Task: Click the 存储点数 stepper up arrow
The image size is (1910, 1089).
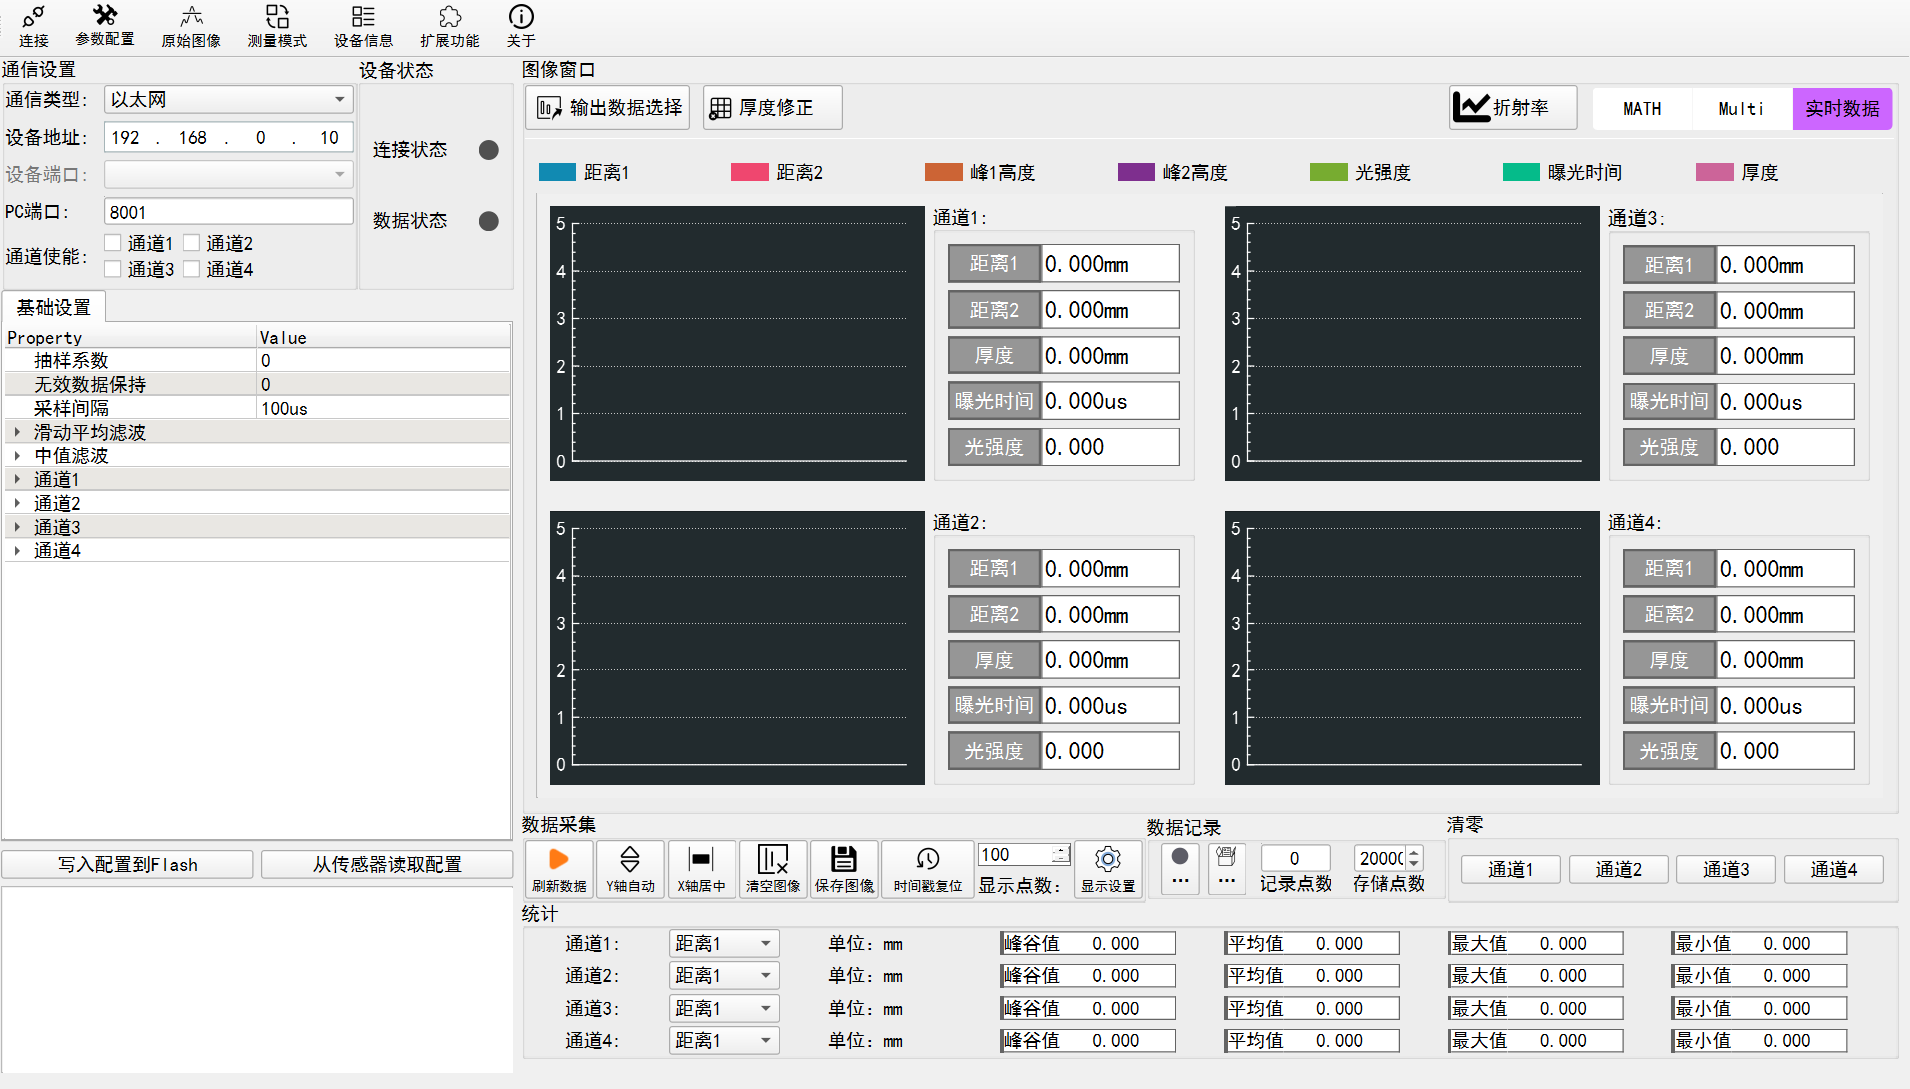Action: (x=1414, y=853)
